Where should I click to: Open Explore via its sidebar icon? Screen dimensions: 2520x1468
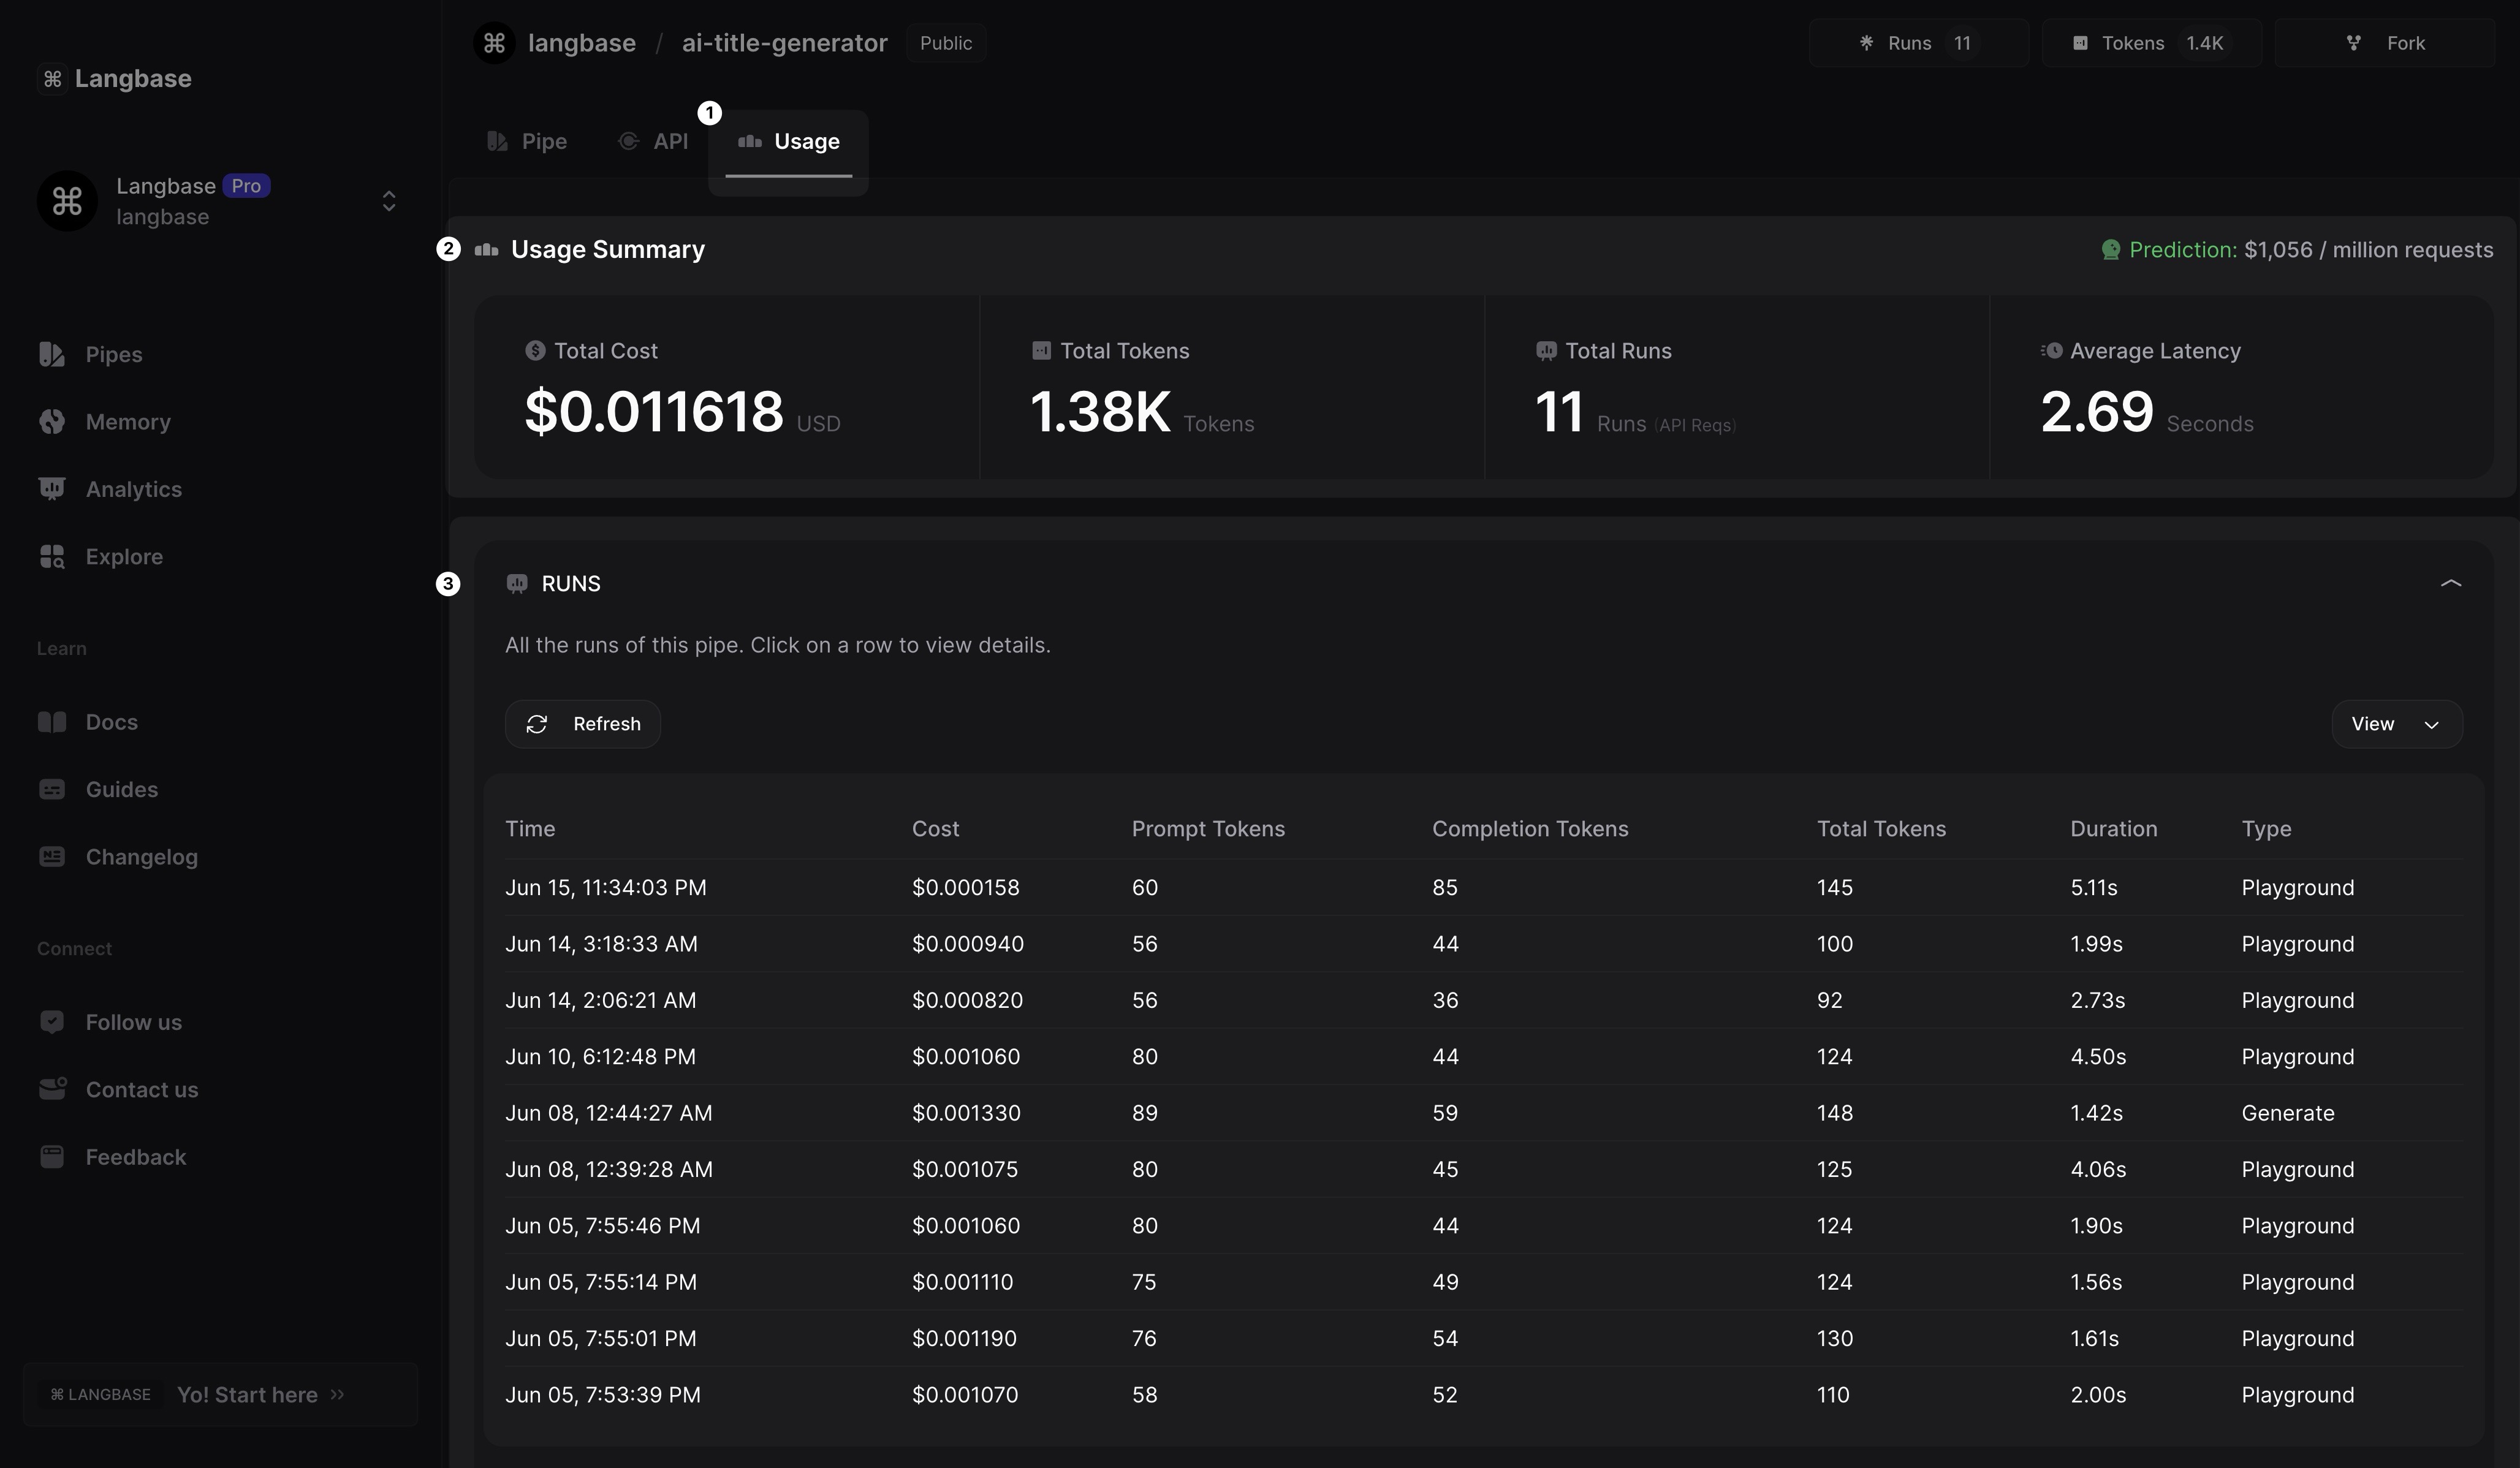click(52, 557)
